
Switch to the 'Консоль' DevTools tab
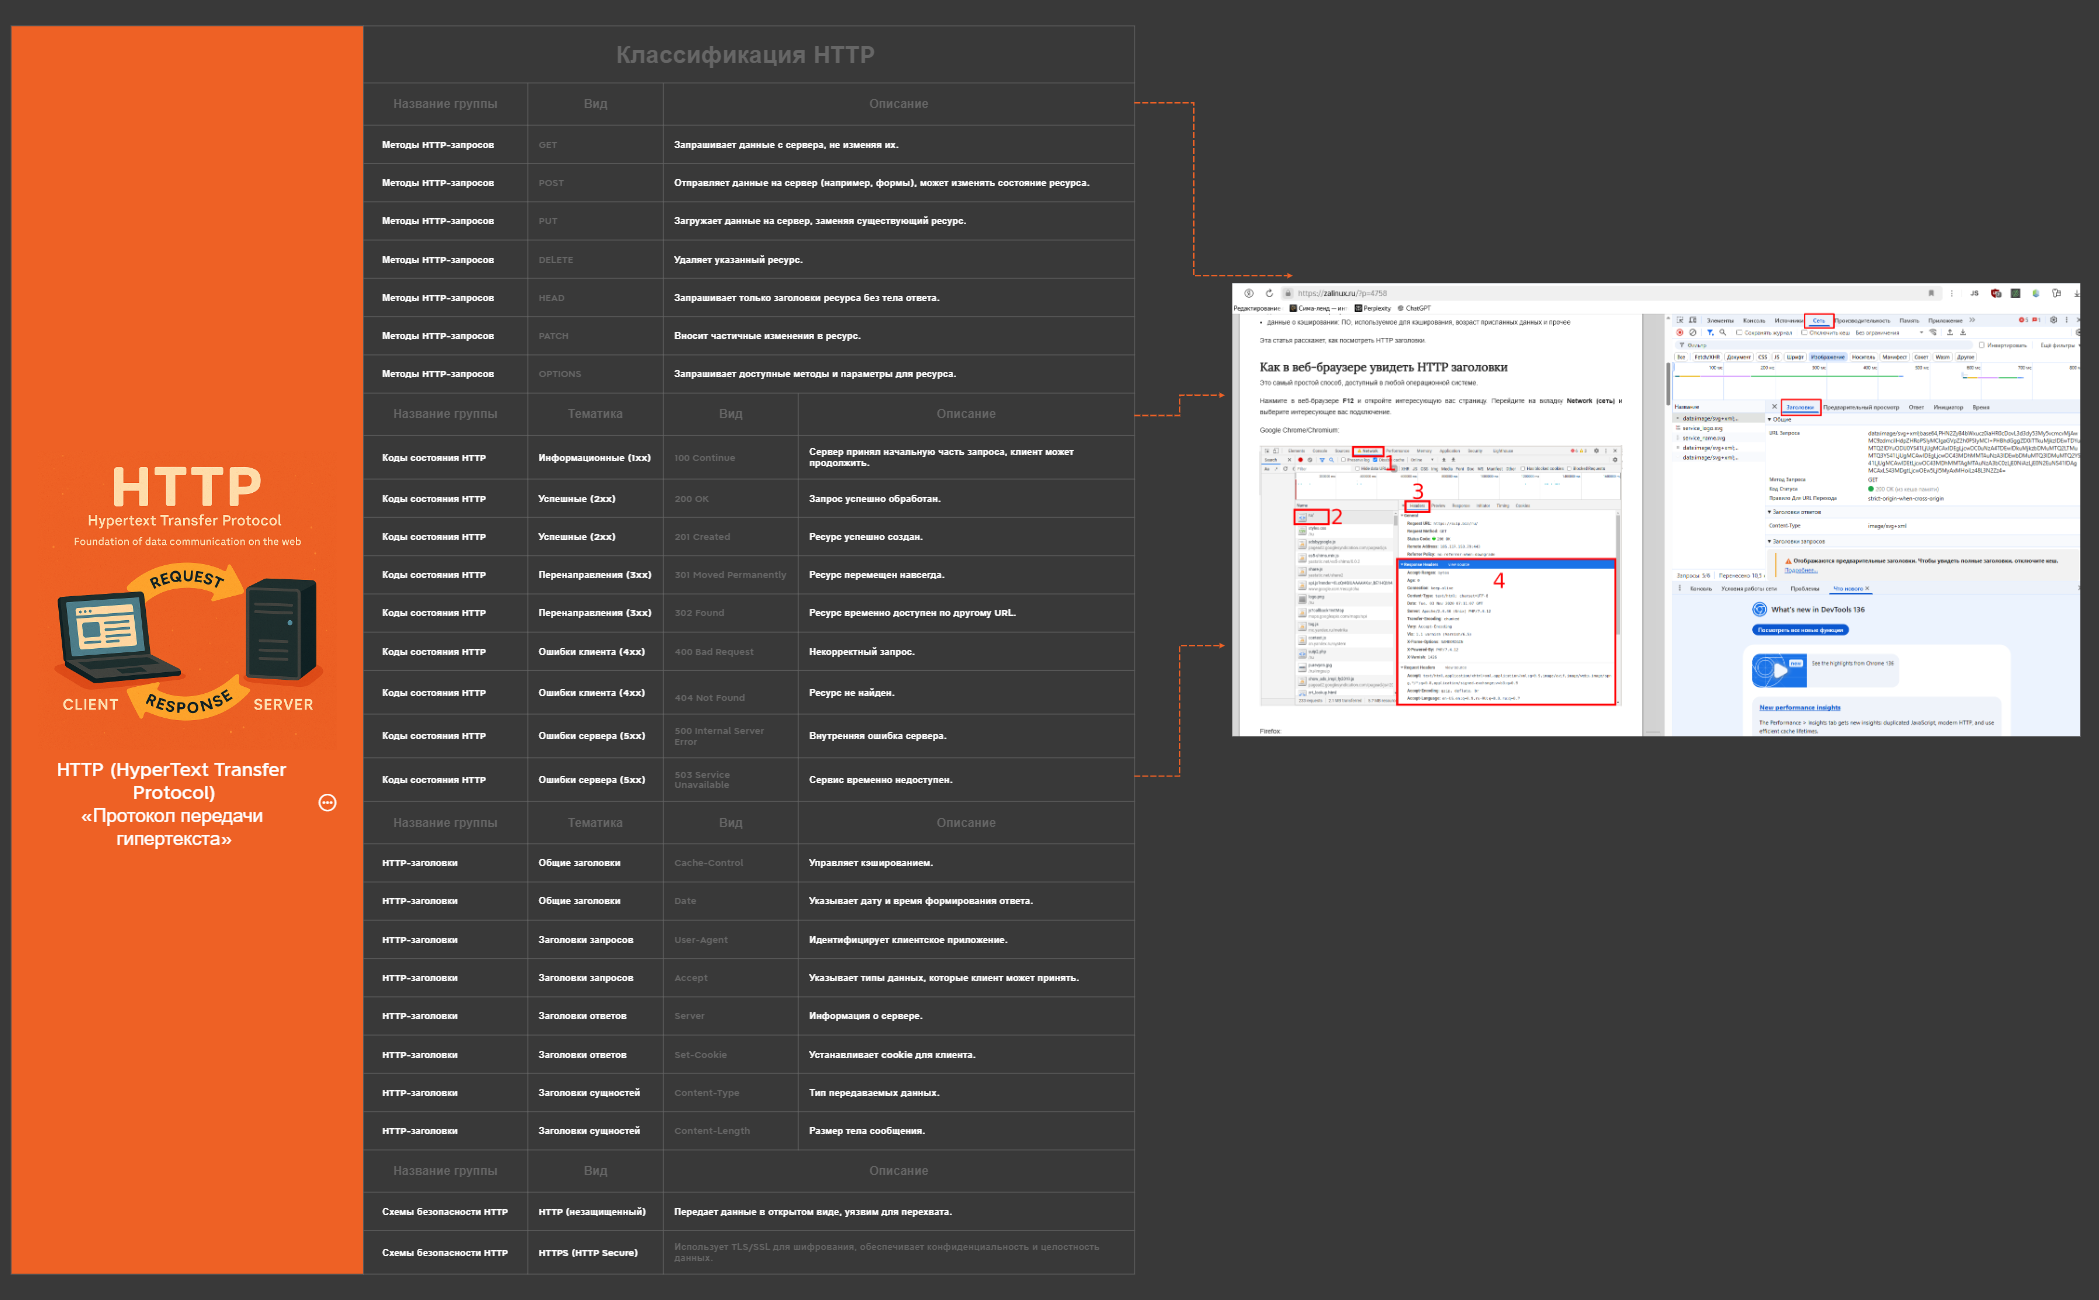1754,320
